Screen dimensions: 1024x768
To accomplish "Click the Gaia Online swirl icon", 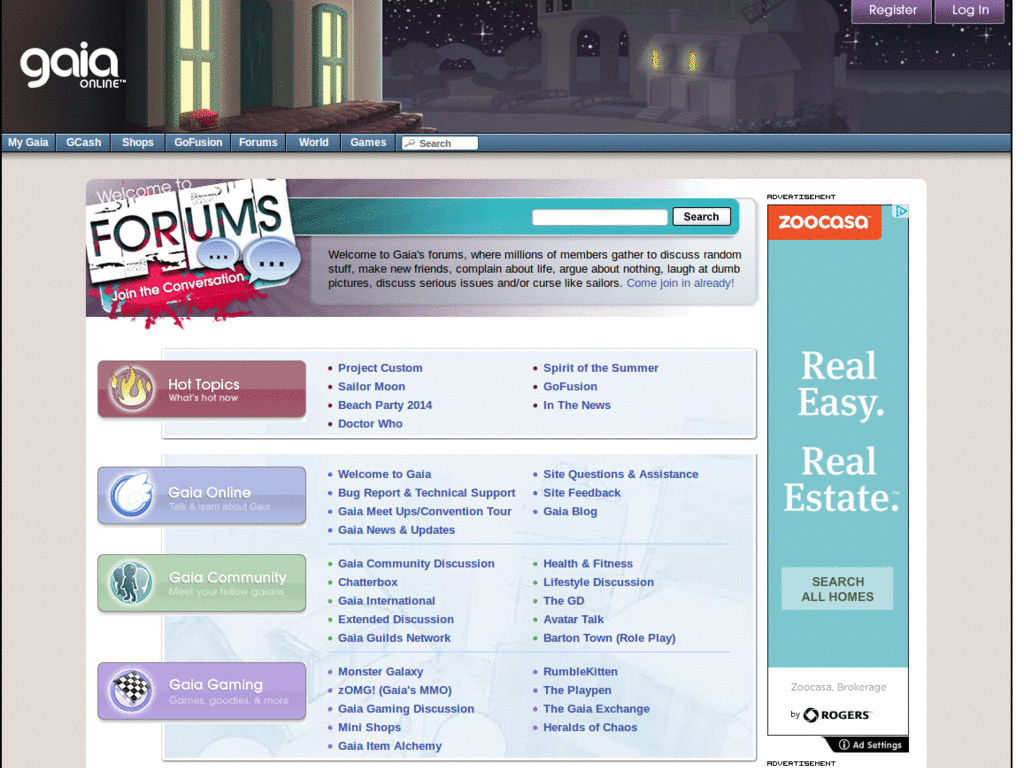I will click(x=131, y=494).
